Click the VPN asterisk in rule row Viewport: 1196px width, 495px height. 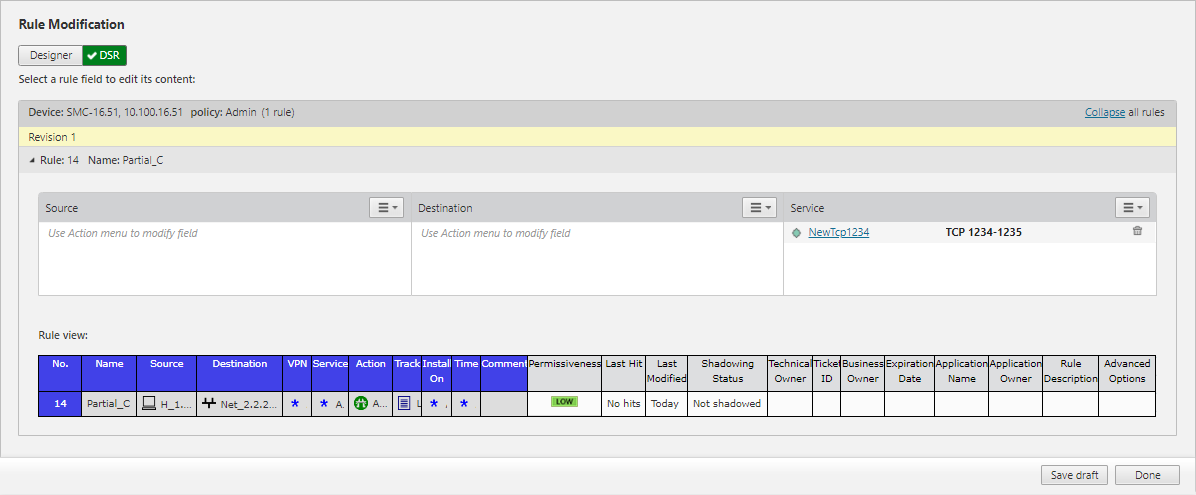(294, 403)
